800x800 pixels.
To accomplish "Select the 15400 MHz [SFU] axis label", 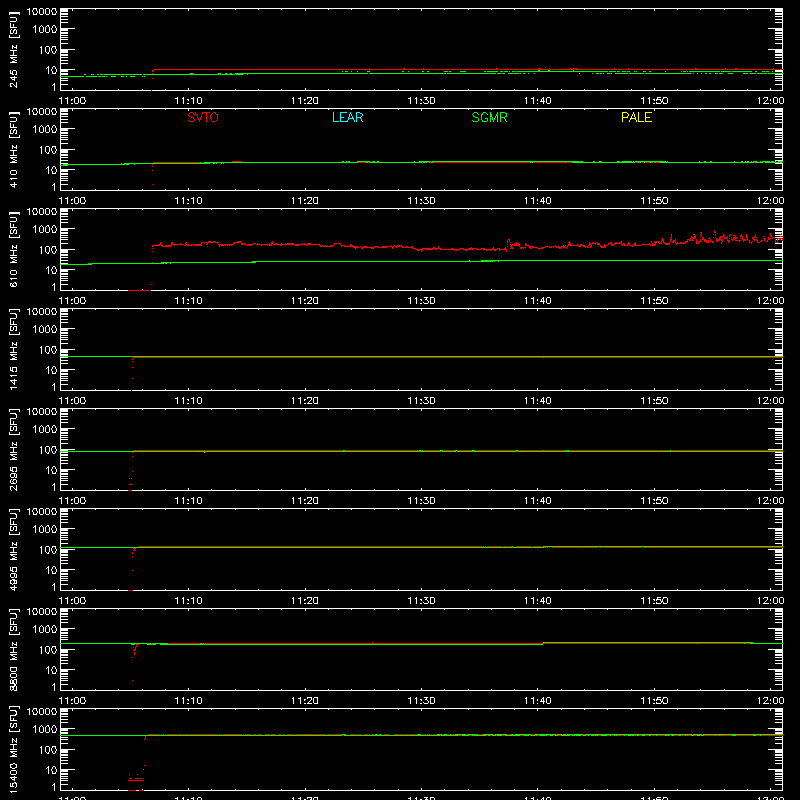I will click(13, 750).
